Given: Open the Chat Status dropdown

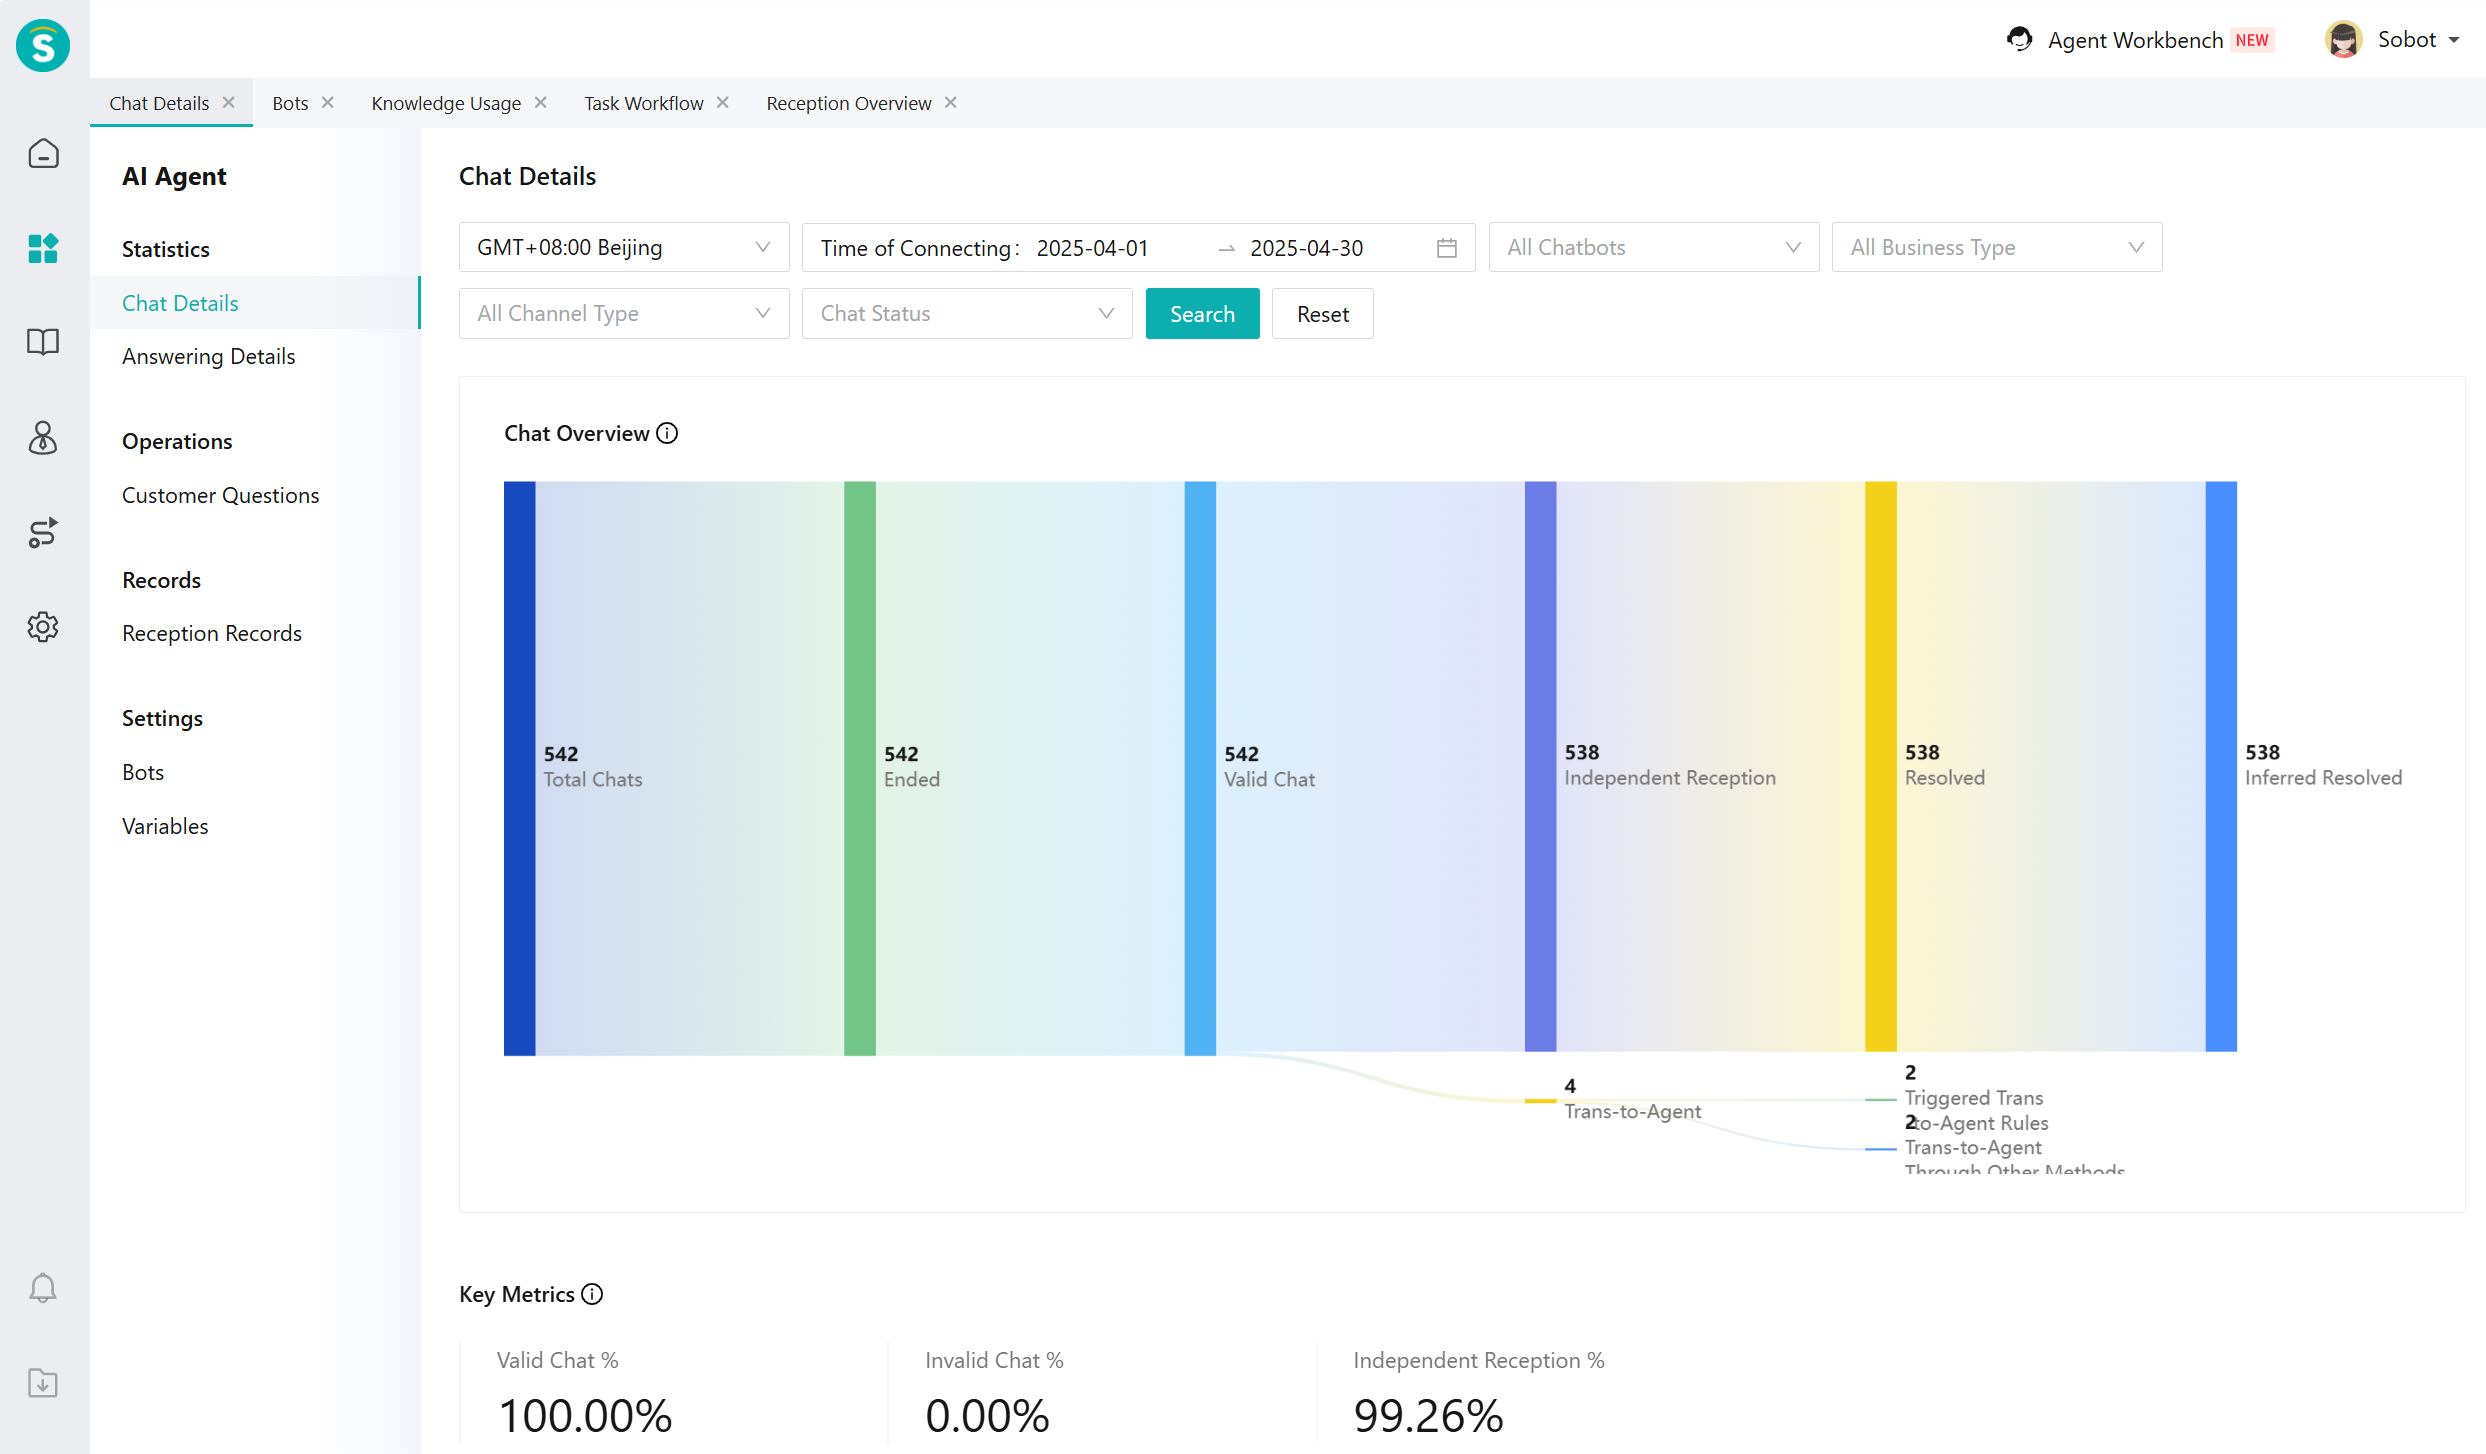Looking at the screenshot, I should click(x=1104, y=313).
